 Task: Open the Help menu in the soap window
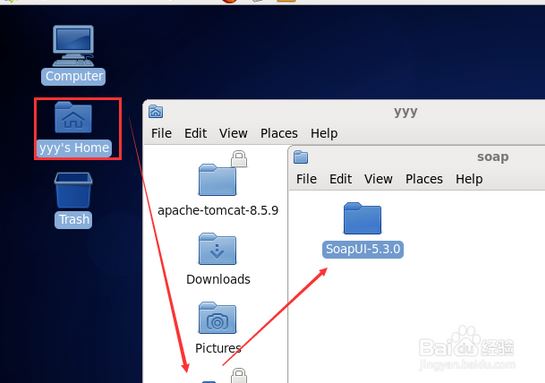click(x=469, y=179)
